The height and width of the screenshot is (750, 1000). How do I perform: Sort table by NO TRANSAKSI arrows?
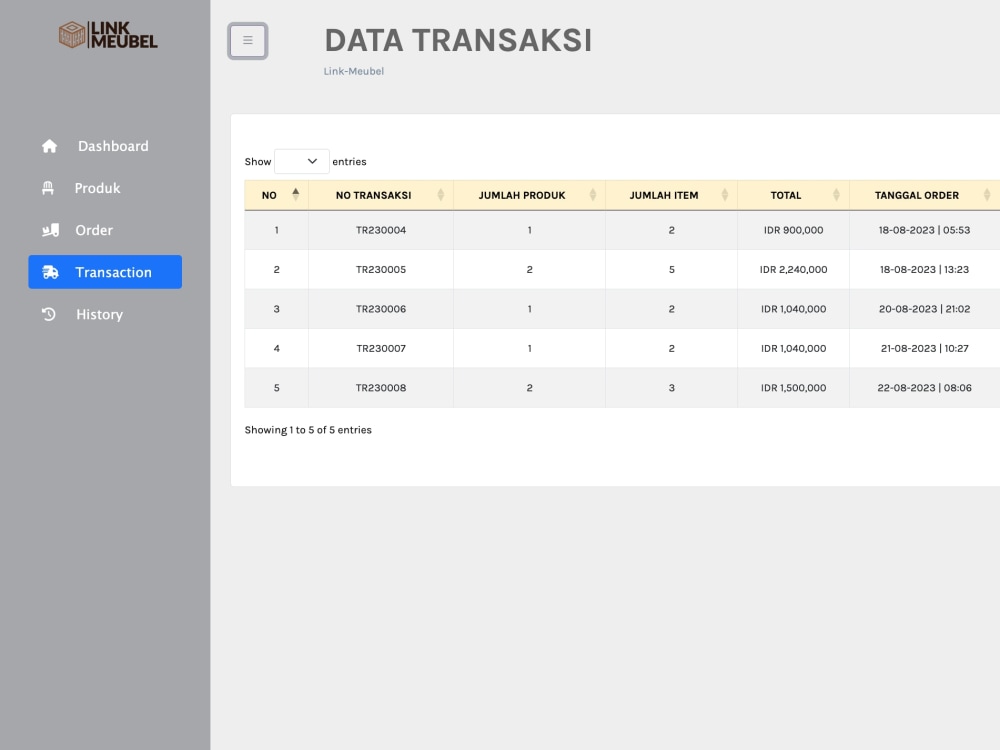441,195
